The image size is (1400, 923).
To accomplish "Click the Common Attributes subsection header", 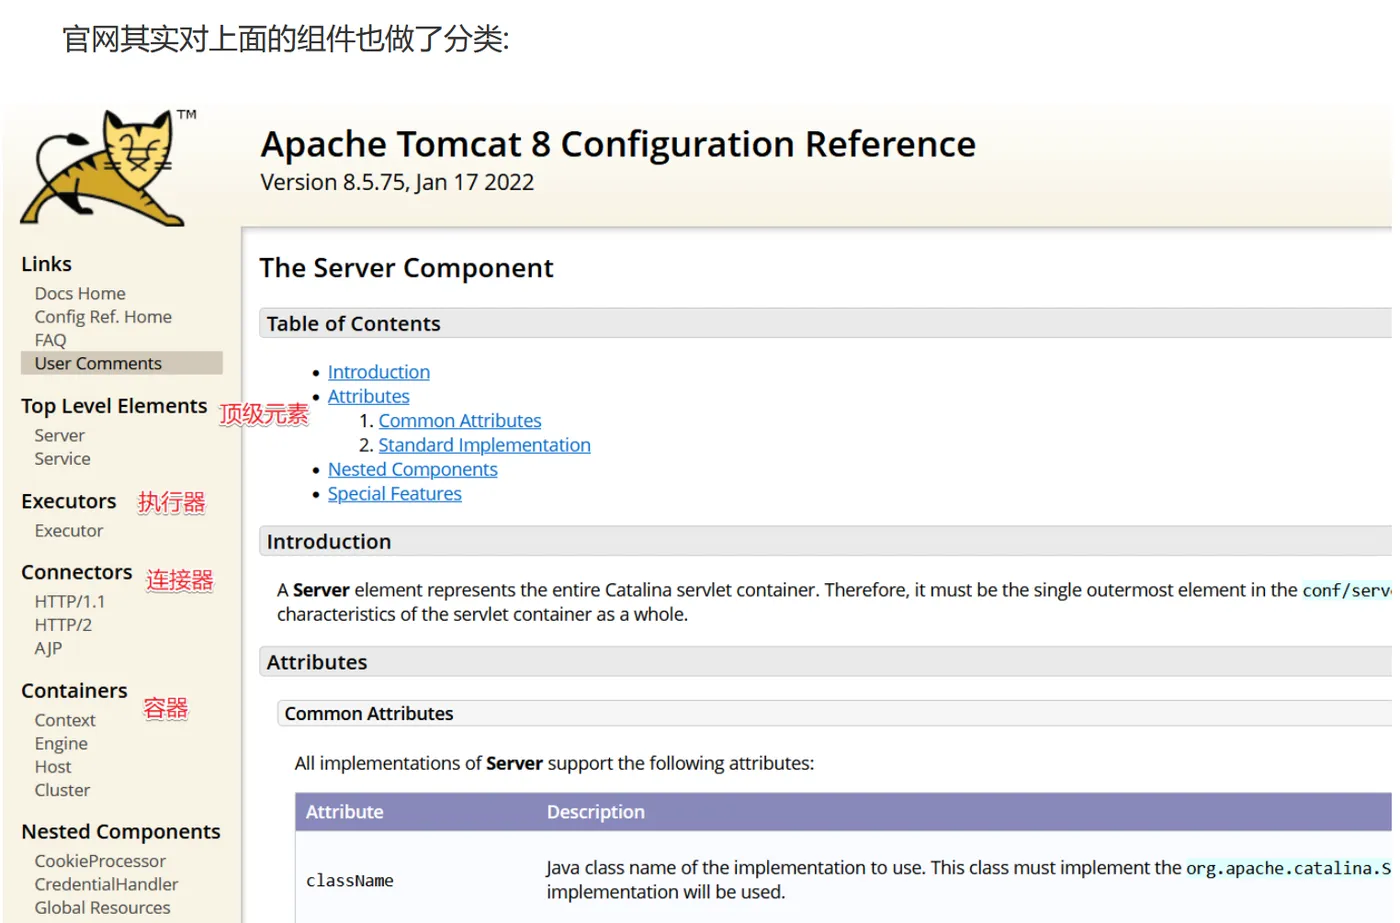I will 834,713.
